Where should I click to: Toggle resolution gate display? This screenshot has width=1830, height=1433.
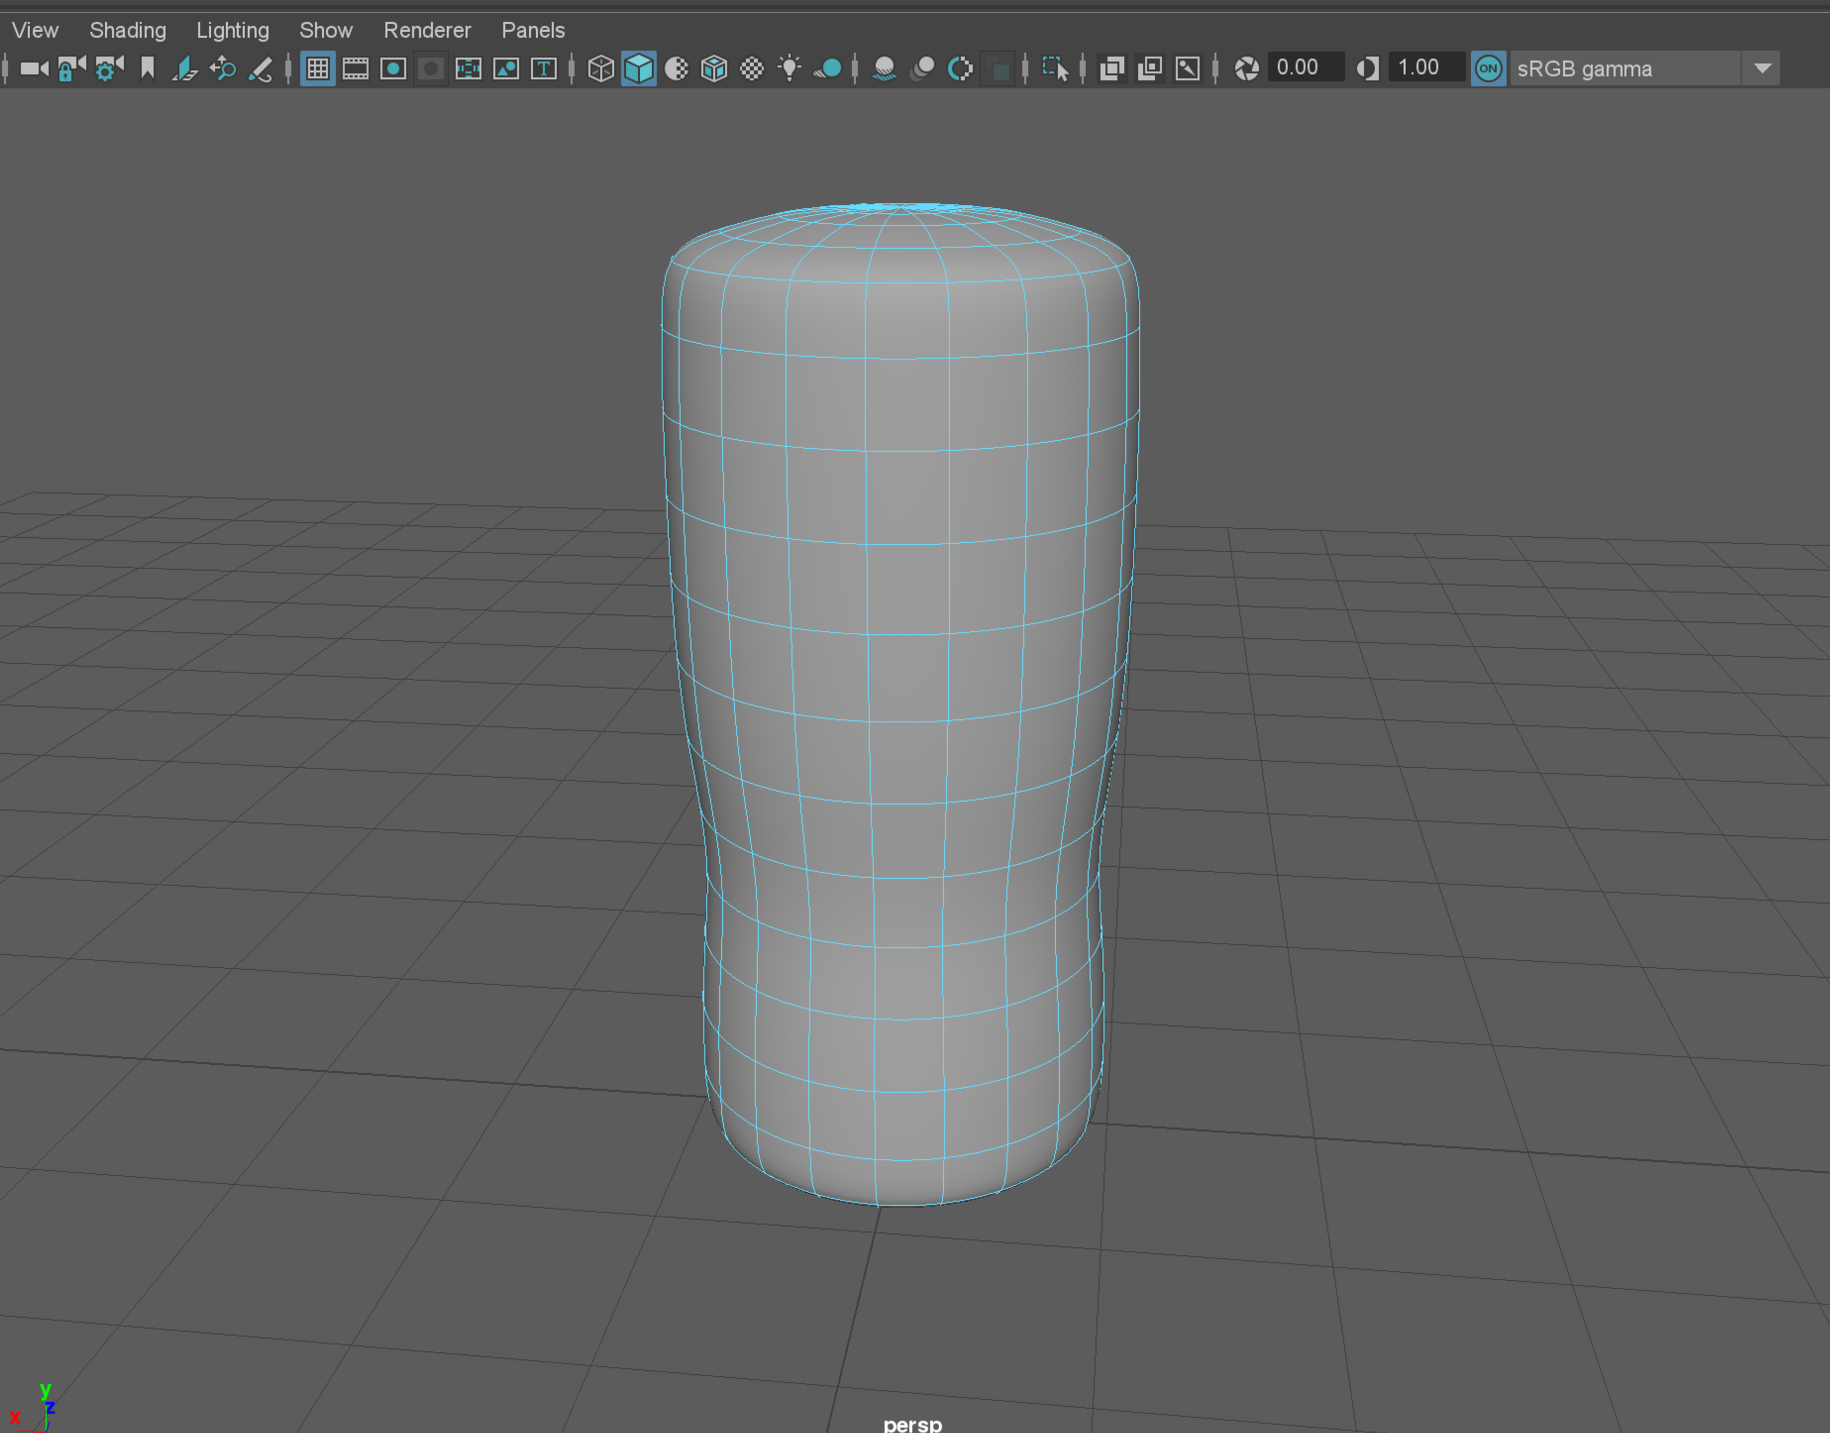coord(392,68)
